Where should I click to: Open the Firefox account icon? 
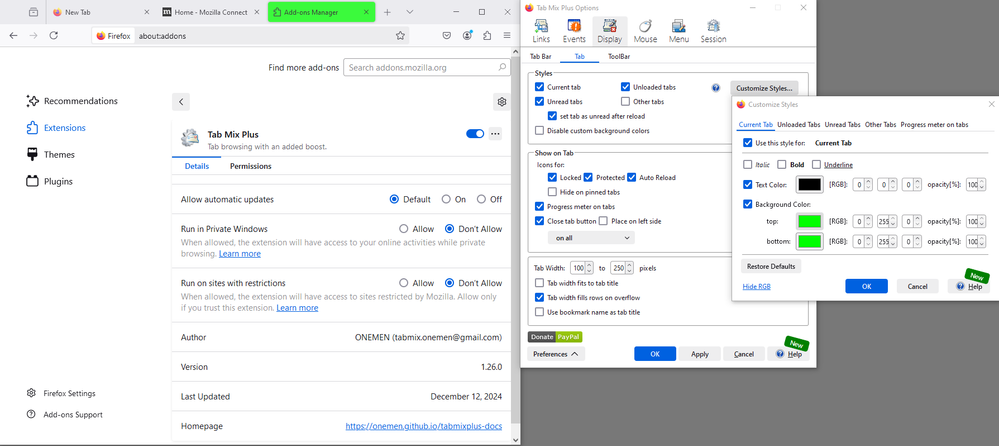(468, 36)
